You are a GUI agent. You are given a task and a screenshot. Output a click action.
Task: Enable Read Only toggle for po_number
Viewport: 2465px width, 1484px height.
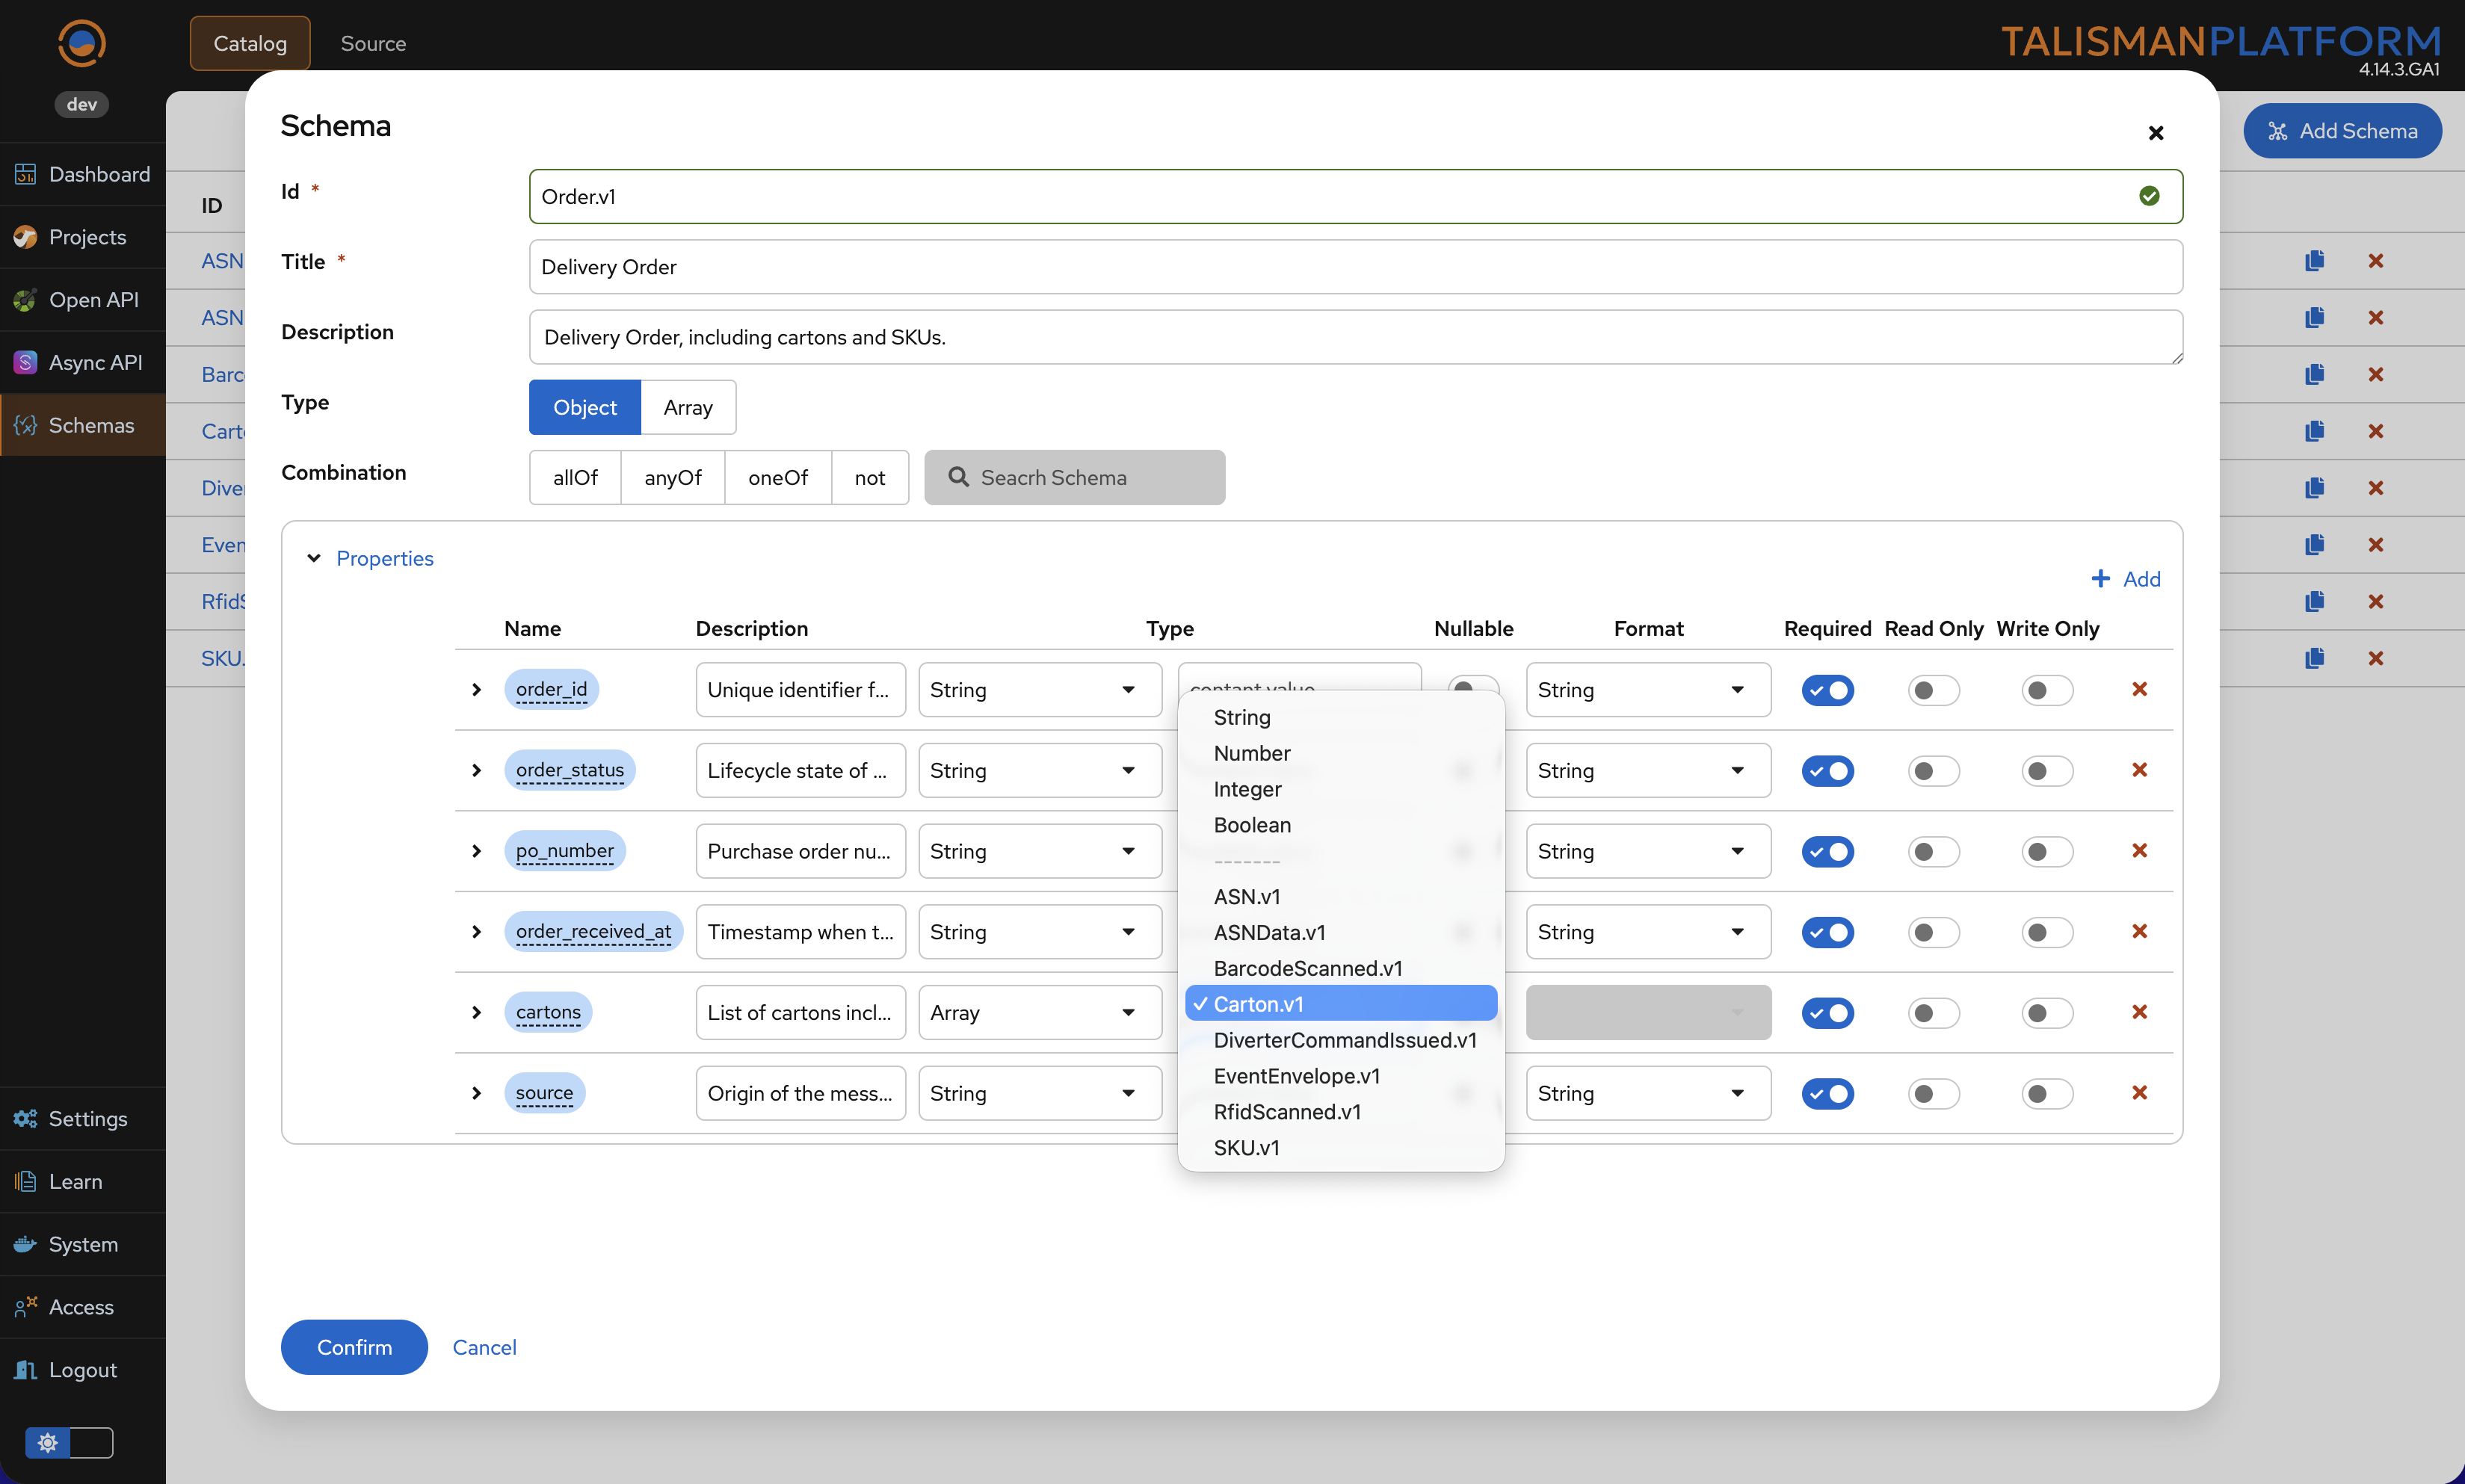(1933, 852)
